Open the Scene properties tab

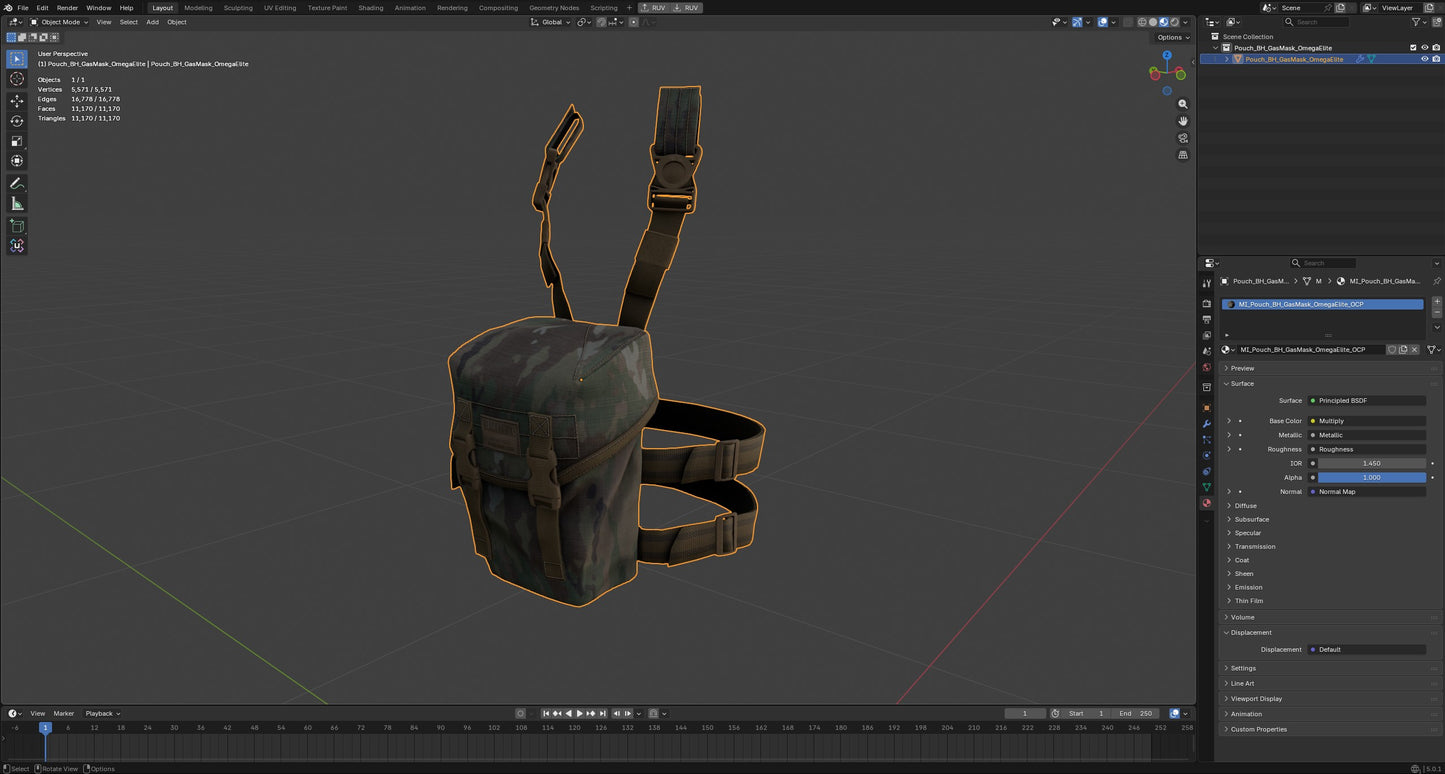1207,351
